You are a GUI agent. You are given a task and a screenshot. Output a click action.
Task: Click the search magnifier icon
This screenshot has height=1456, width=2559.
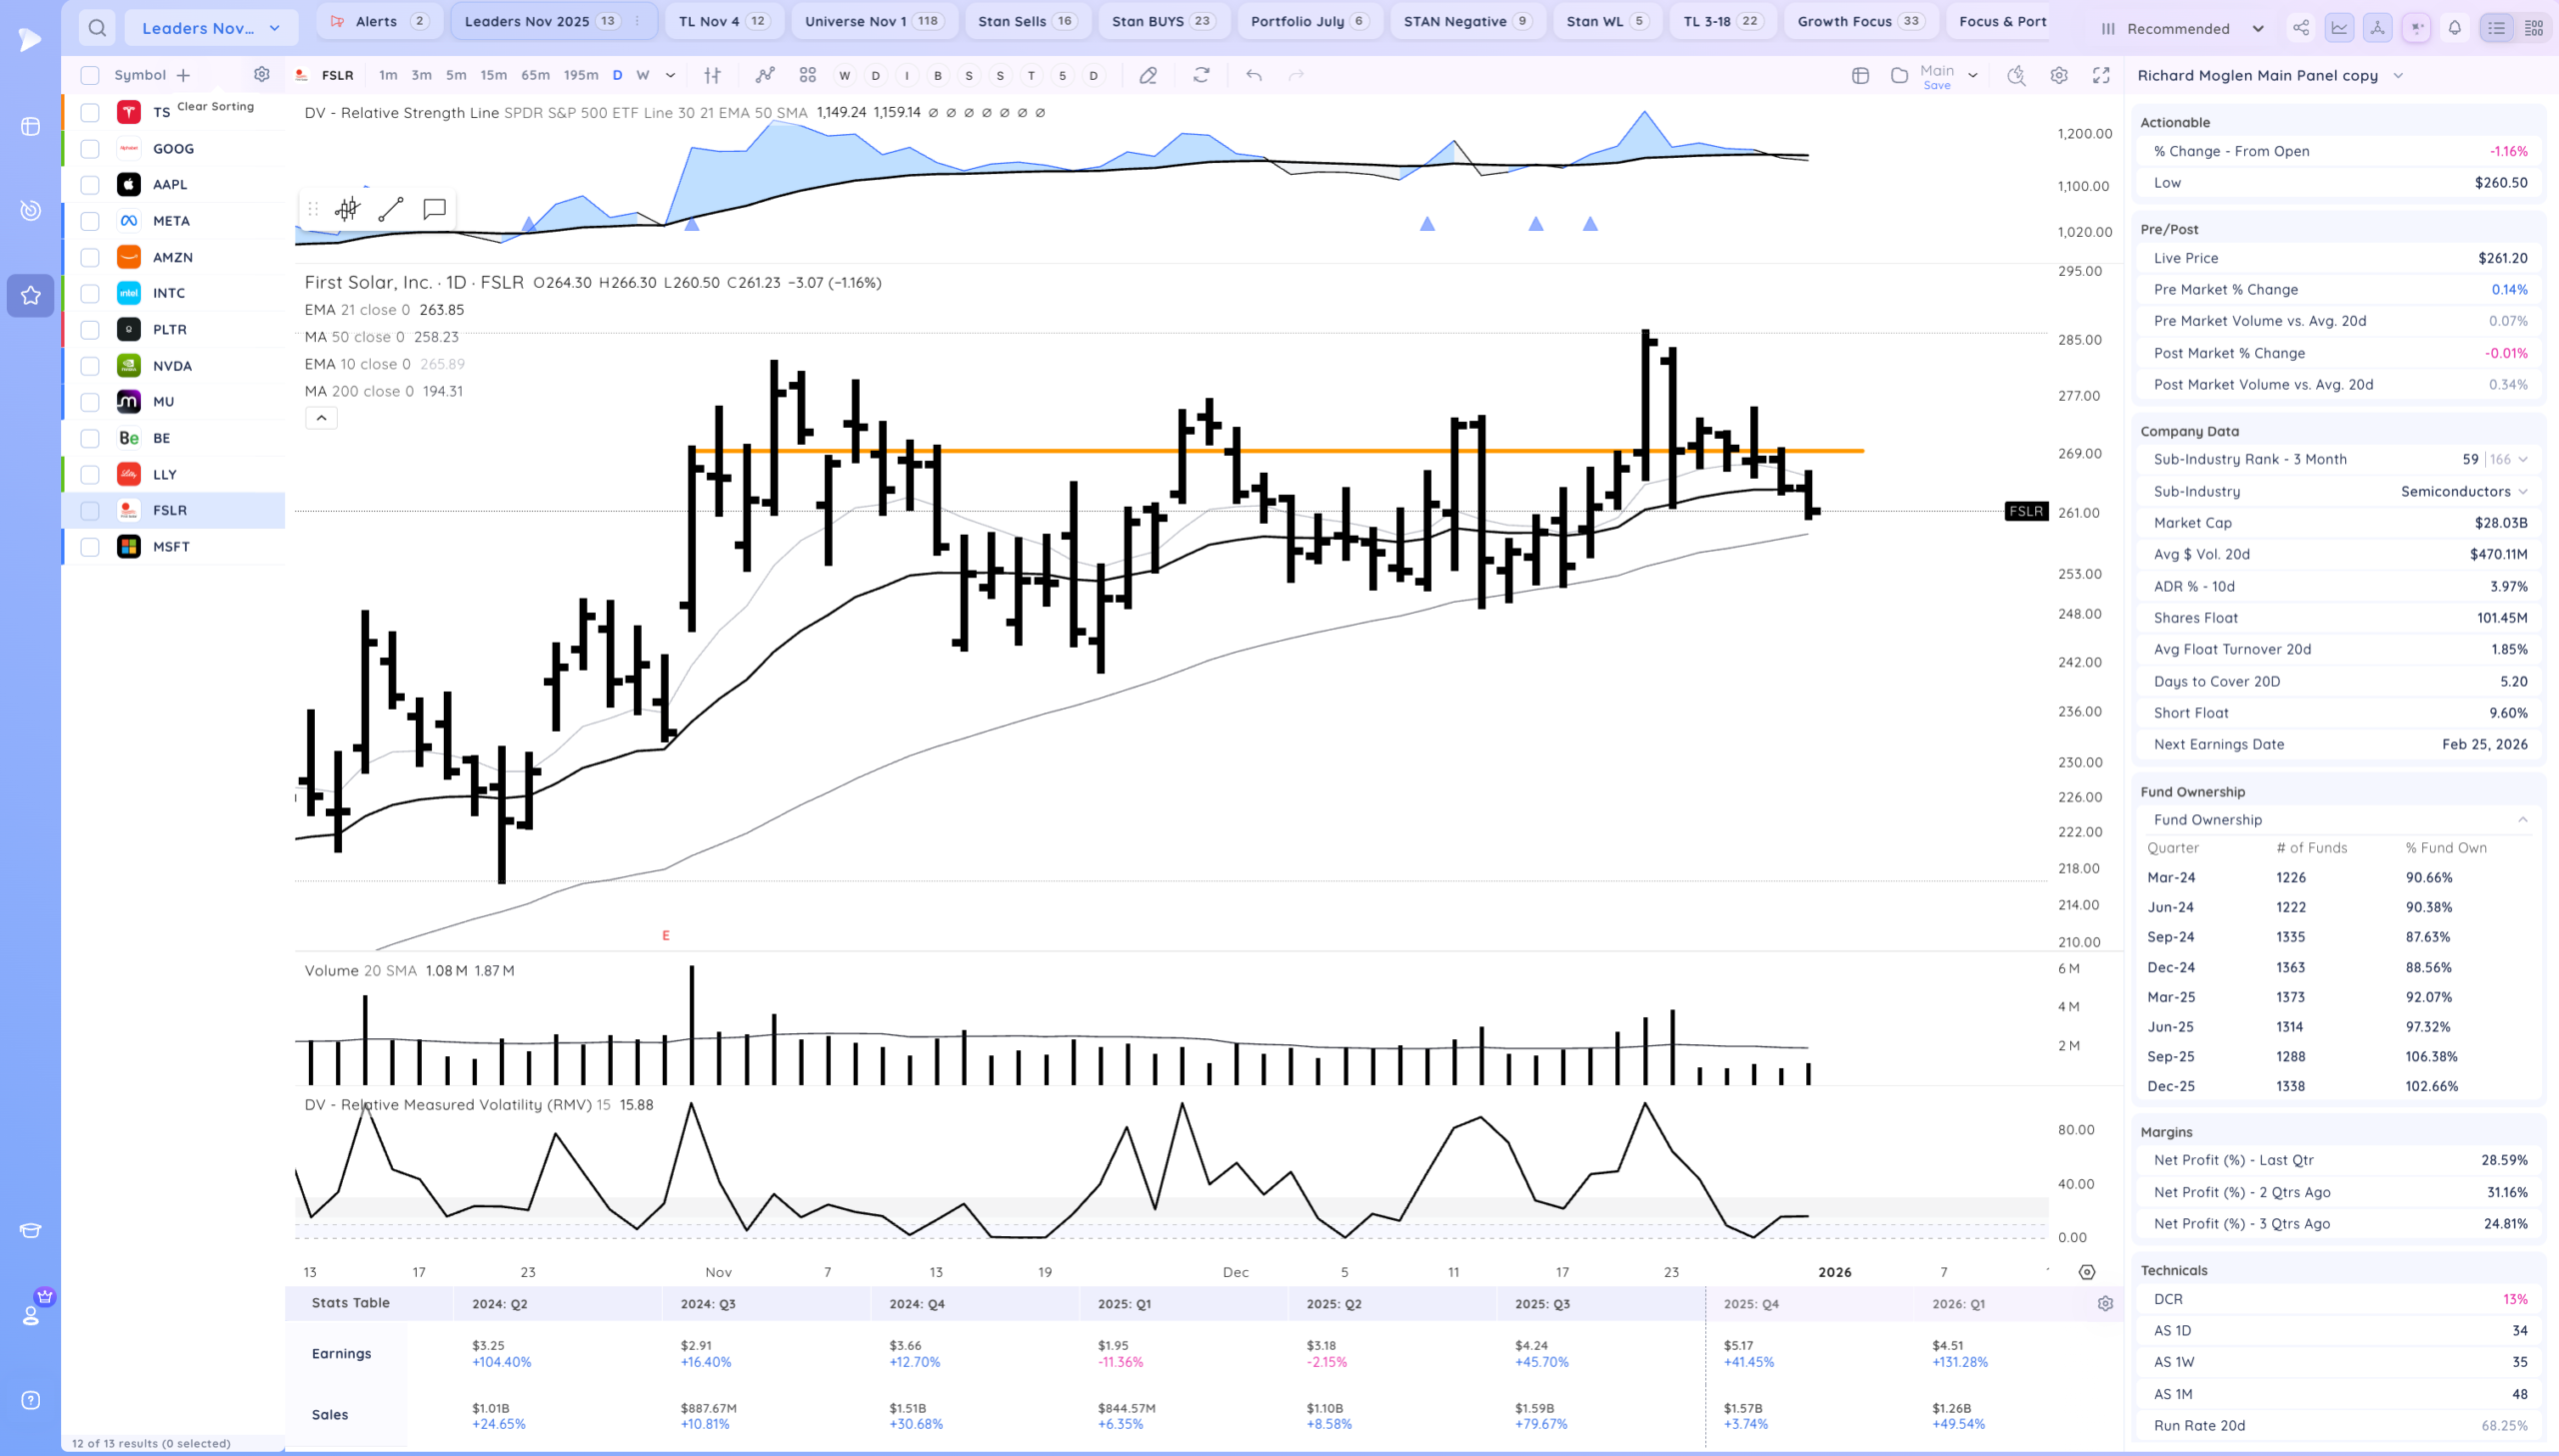tap(97, 28)
